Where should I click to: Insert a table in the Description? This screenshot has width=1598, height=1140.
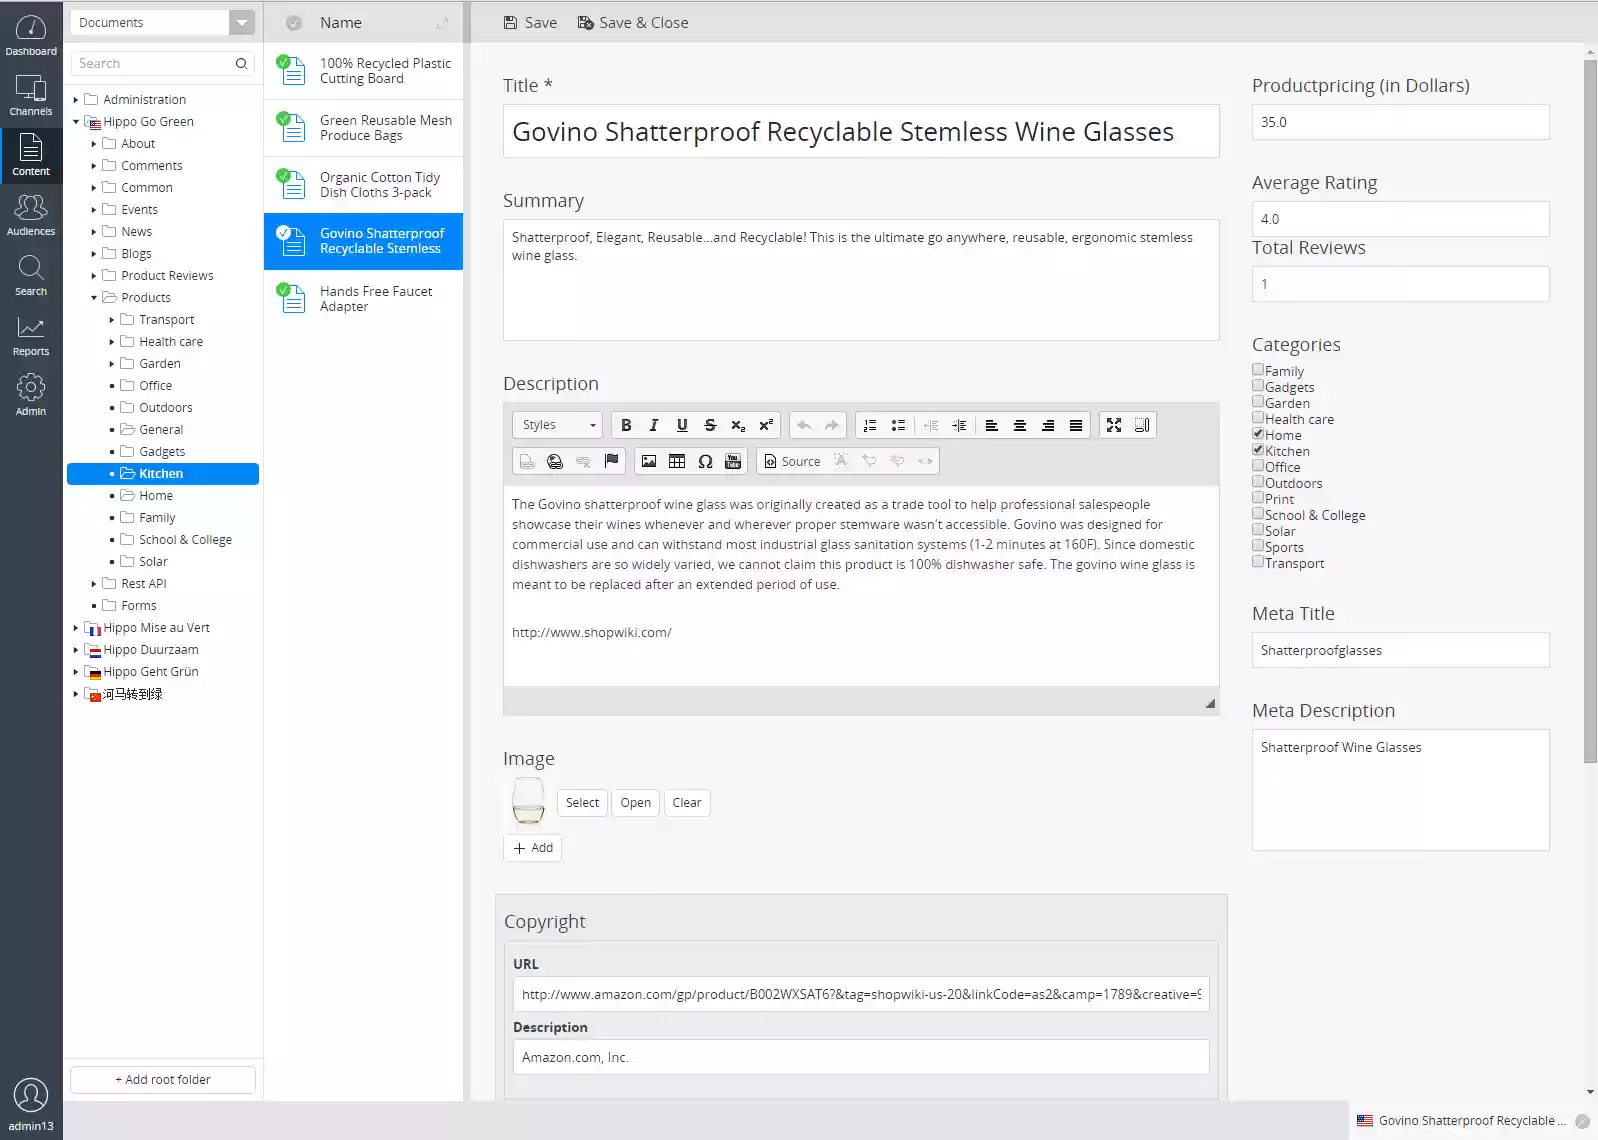[677, 461]
